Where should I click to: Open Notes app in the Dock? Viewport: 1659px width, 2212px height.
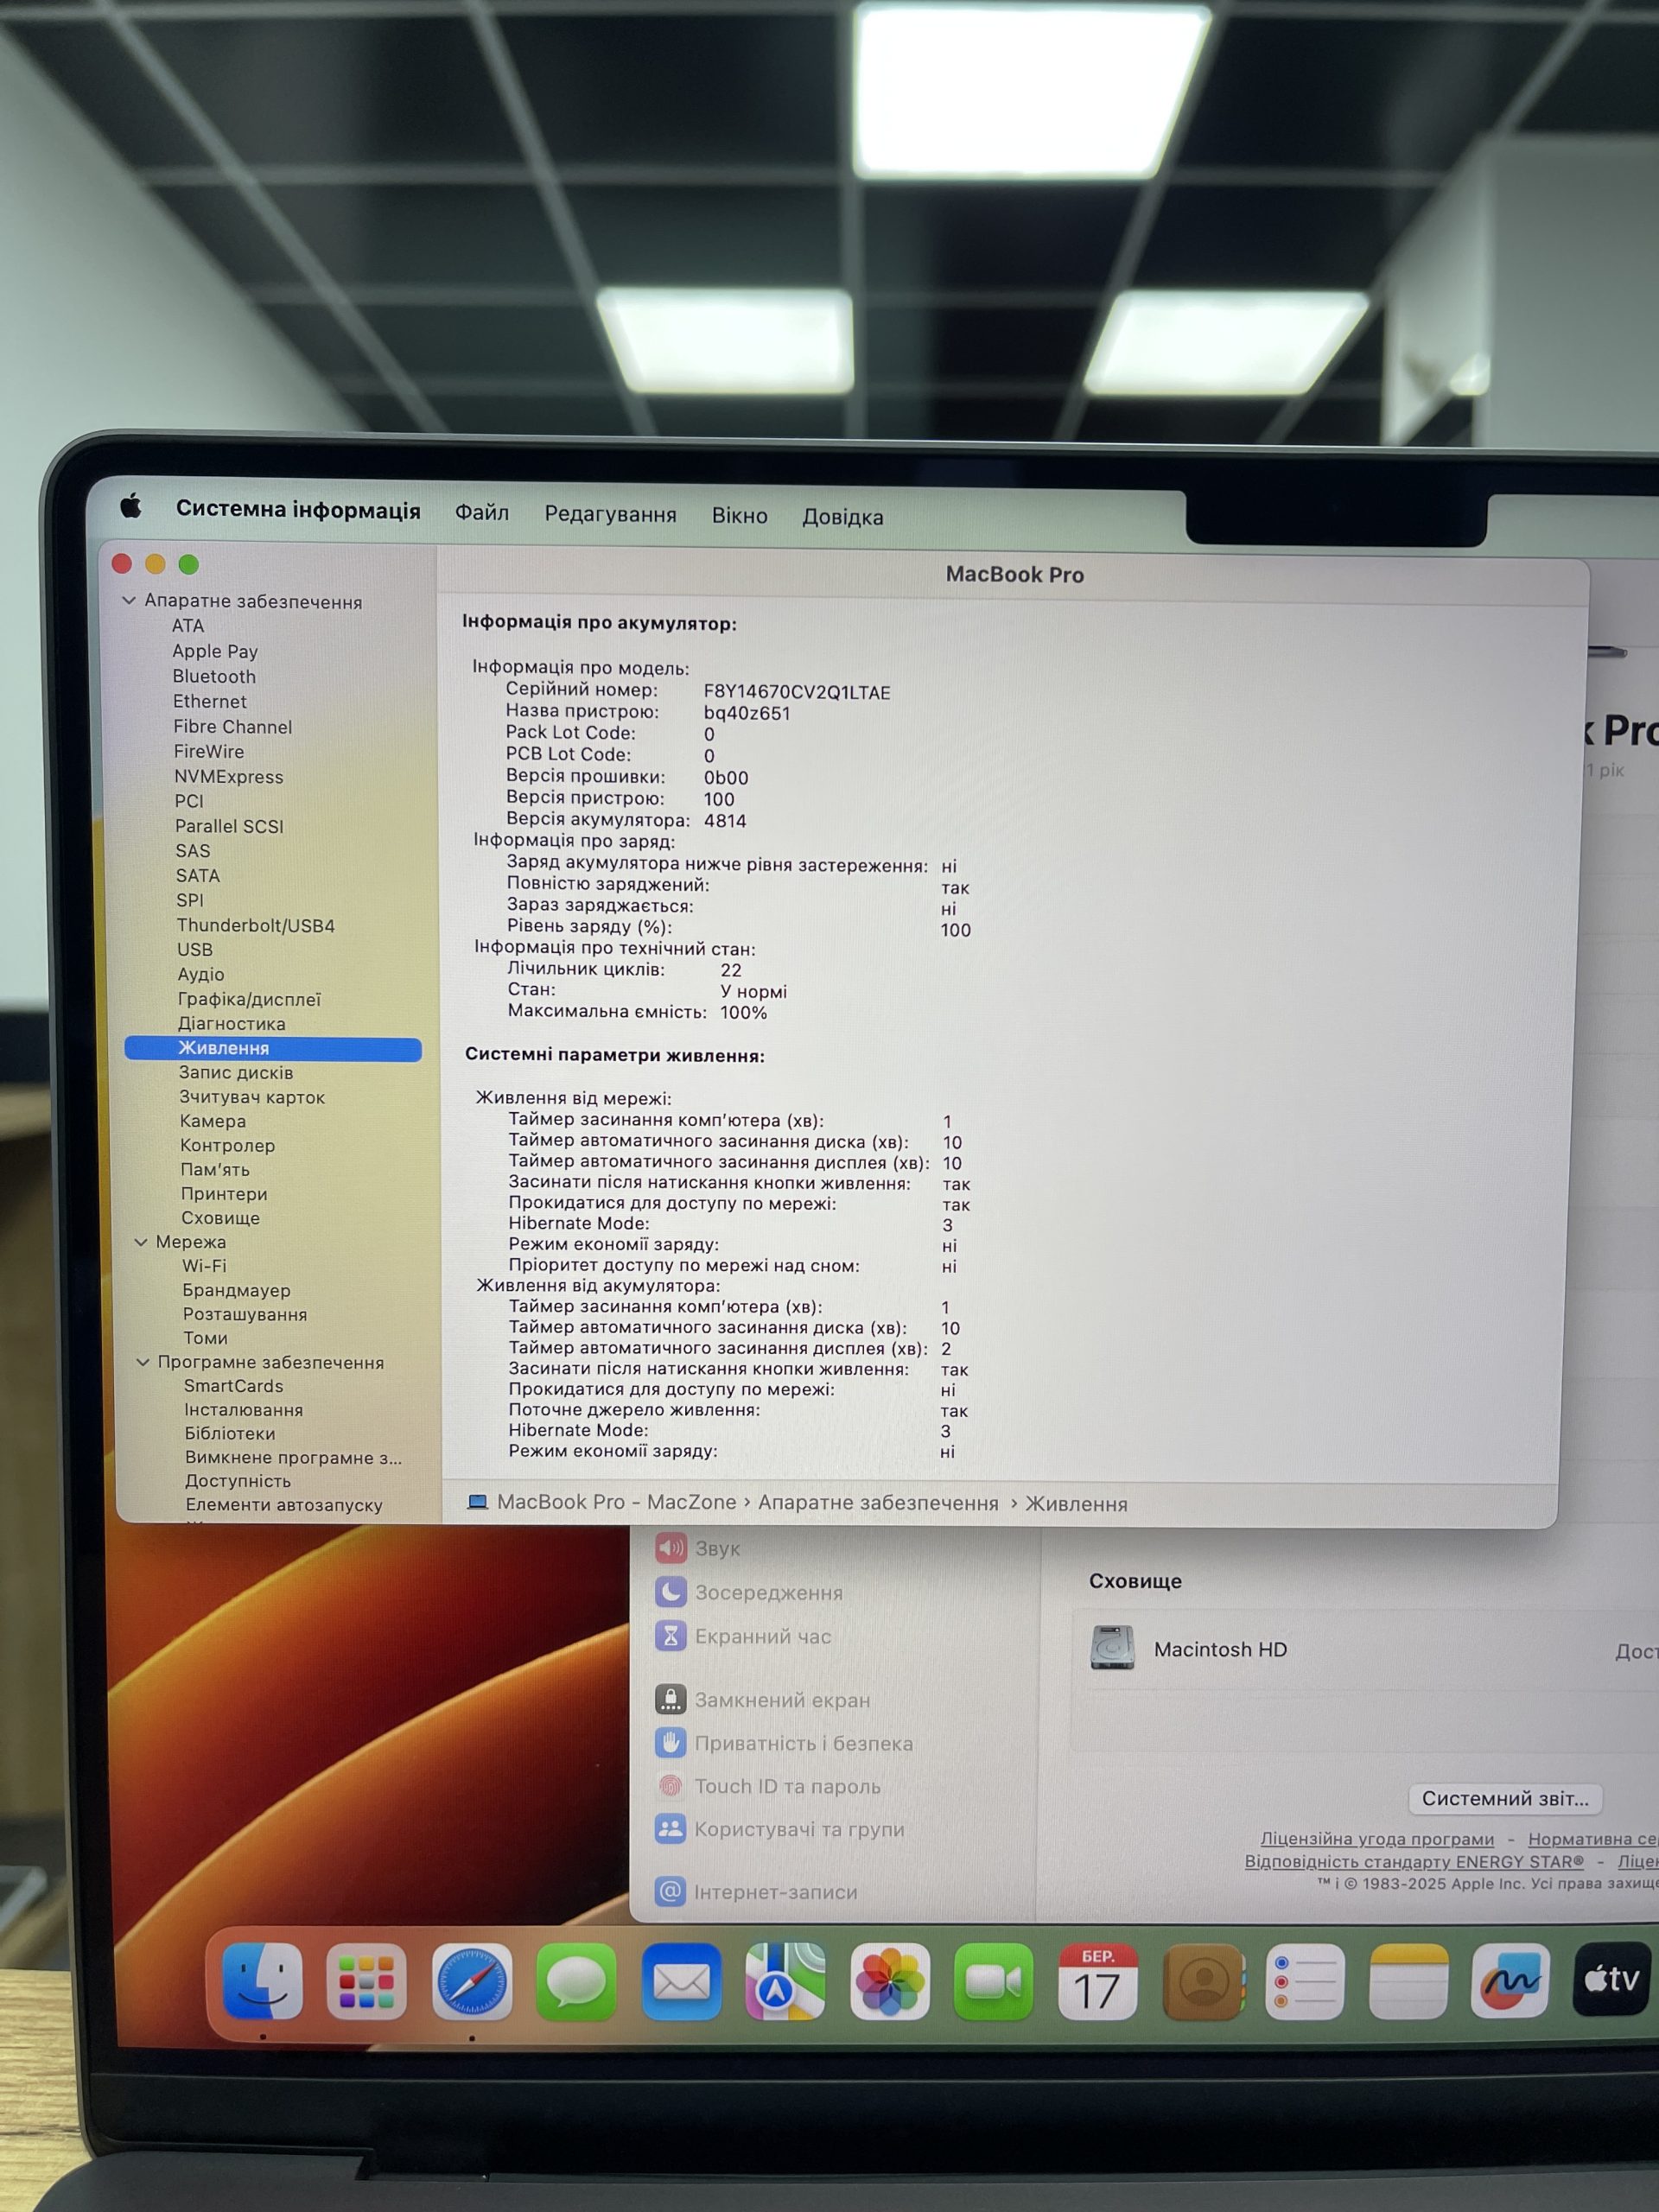point(1408,1981)
